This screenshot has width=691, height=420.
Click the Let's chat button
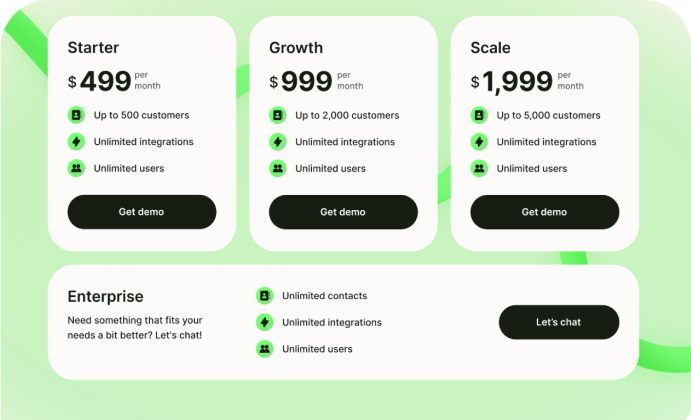coord(558,322)
